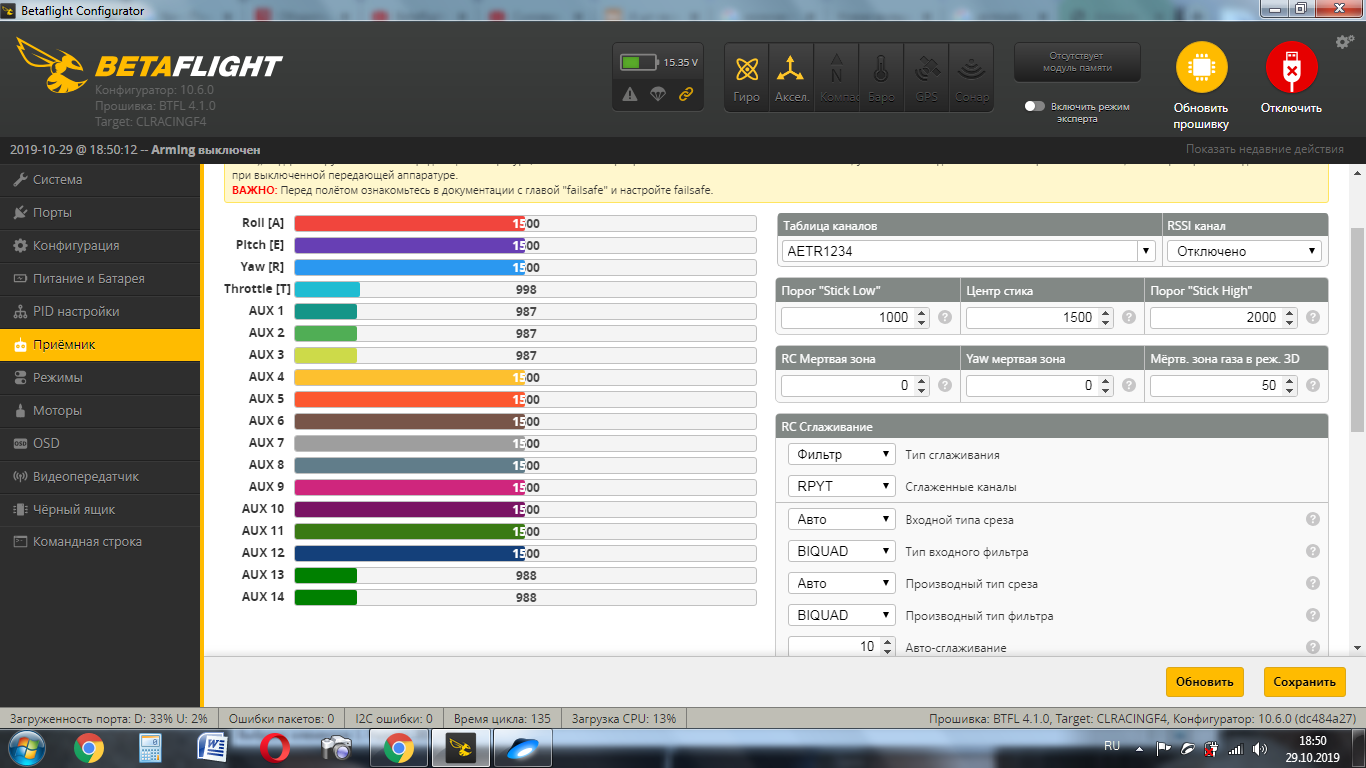Viewport: 1366px width, 768px height.
Task: Open Тип сглаживания Фильтр dropdown
Action: (x=841, y=454)
